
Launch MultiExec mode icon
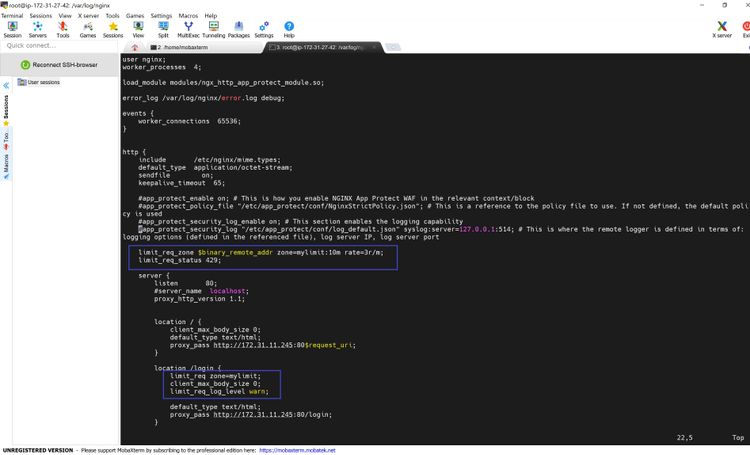(188, 28)
